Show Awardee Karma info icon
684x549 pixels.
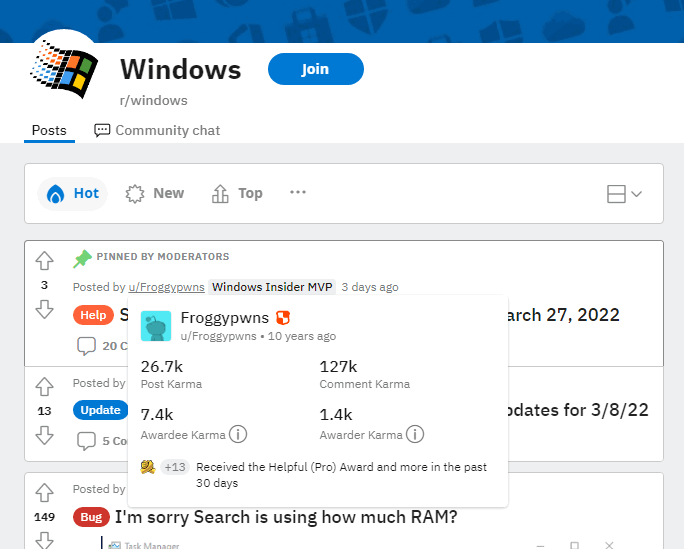238,434
